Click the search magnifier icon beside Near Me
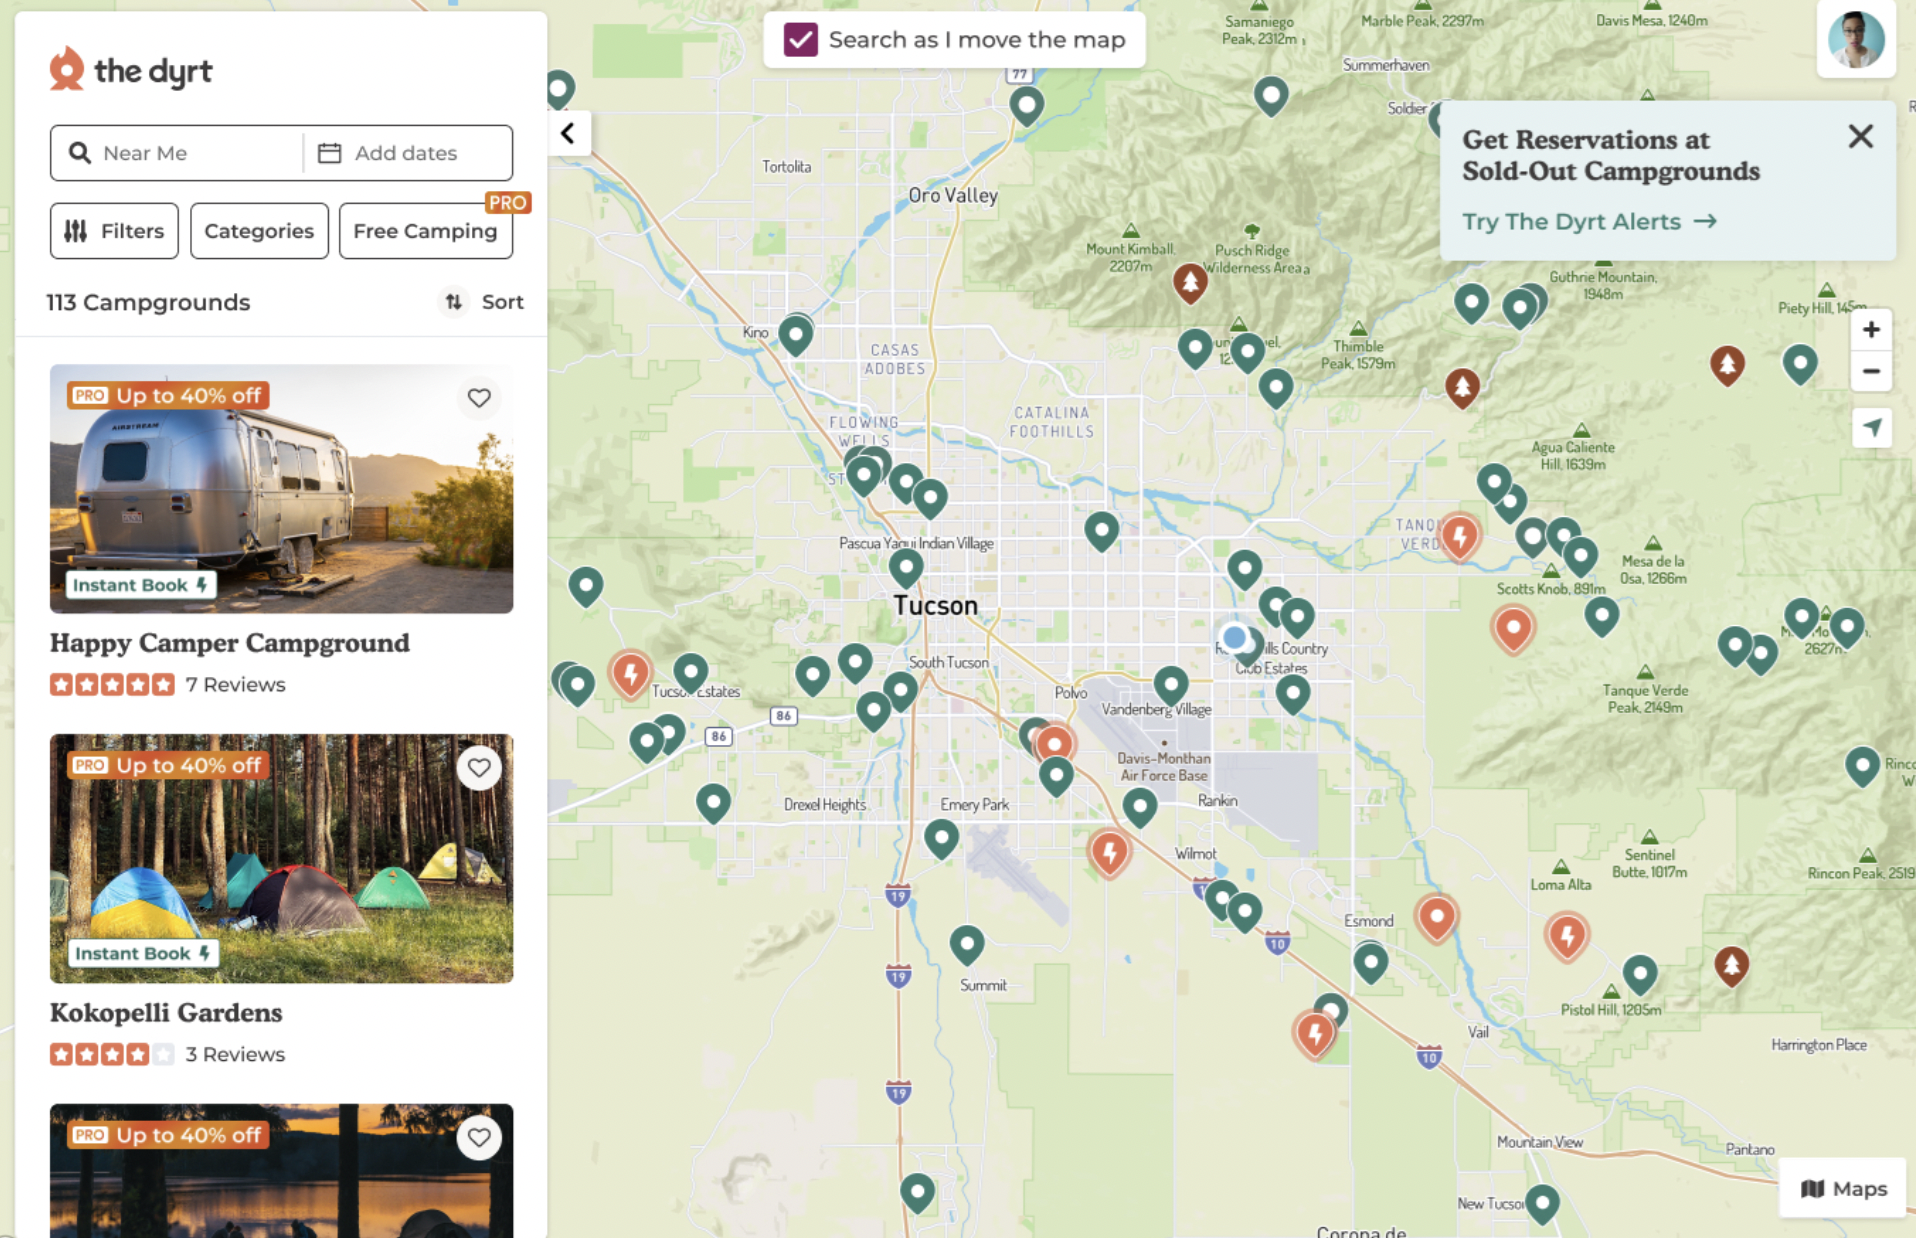Viewport: 1916px width, 1238px height. click(x=79, y=153)
